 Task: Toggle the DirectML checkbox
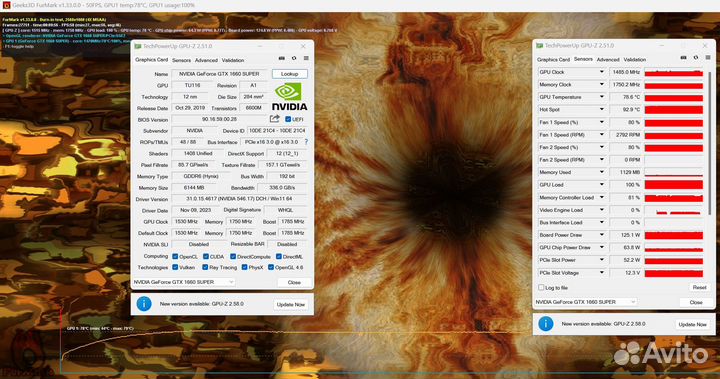pos(279,256)
